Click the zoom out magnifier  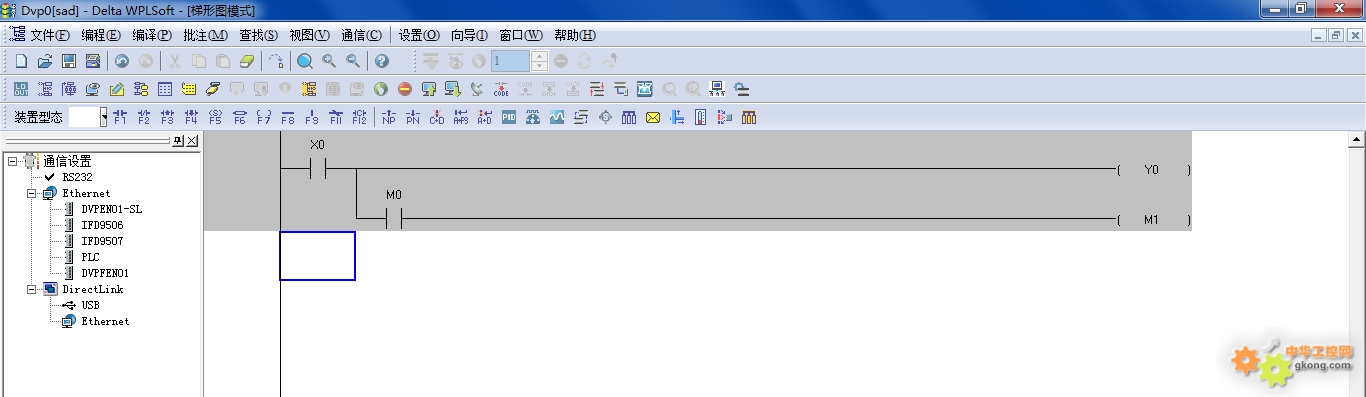pyautogui.click(x=353, y=61)
